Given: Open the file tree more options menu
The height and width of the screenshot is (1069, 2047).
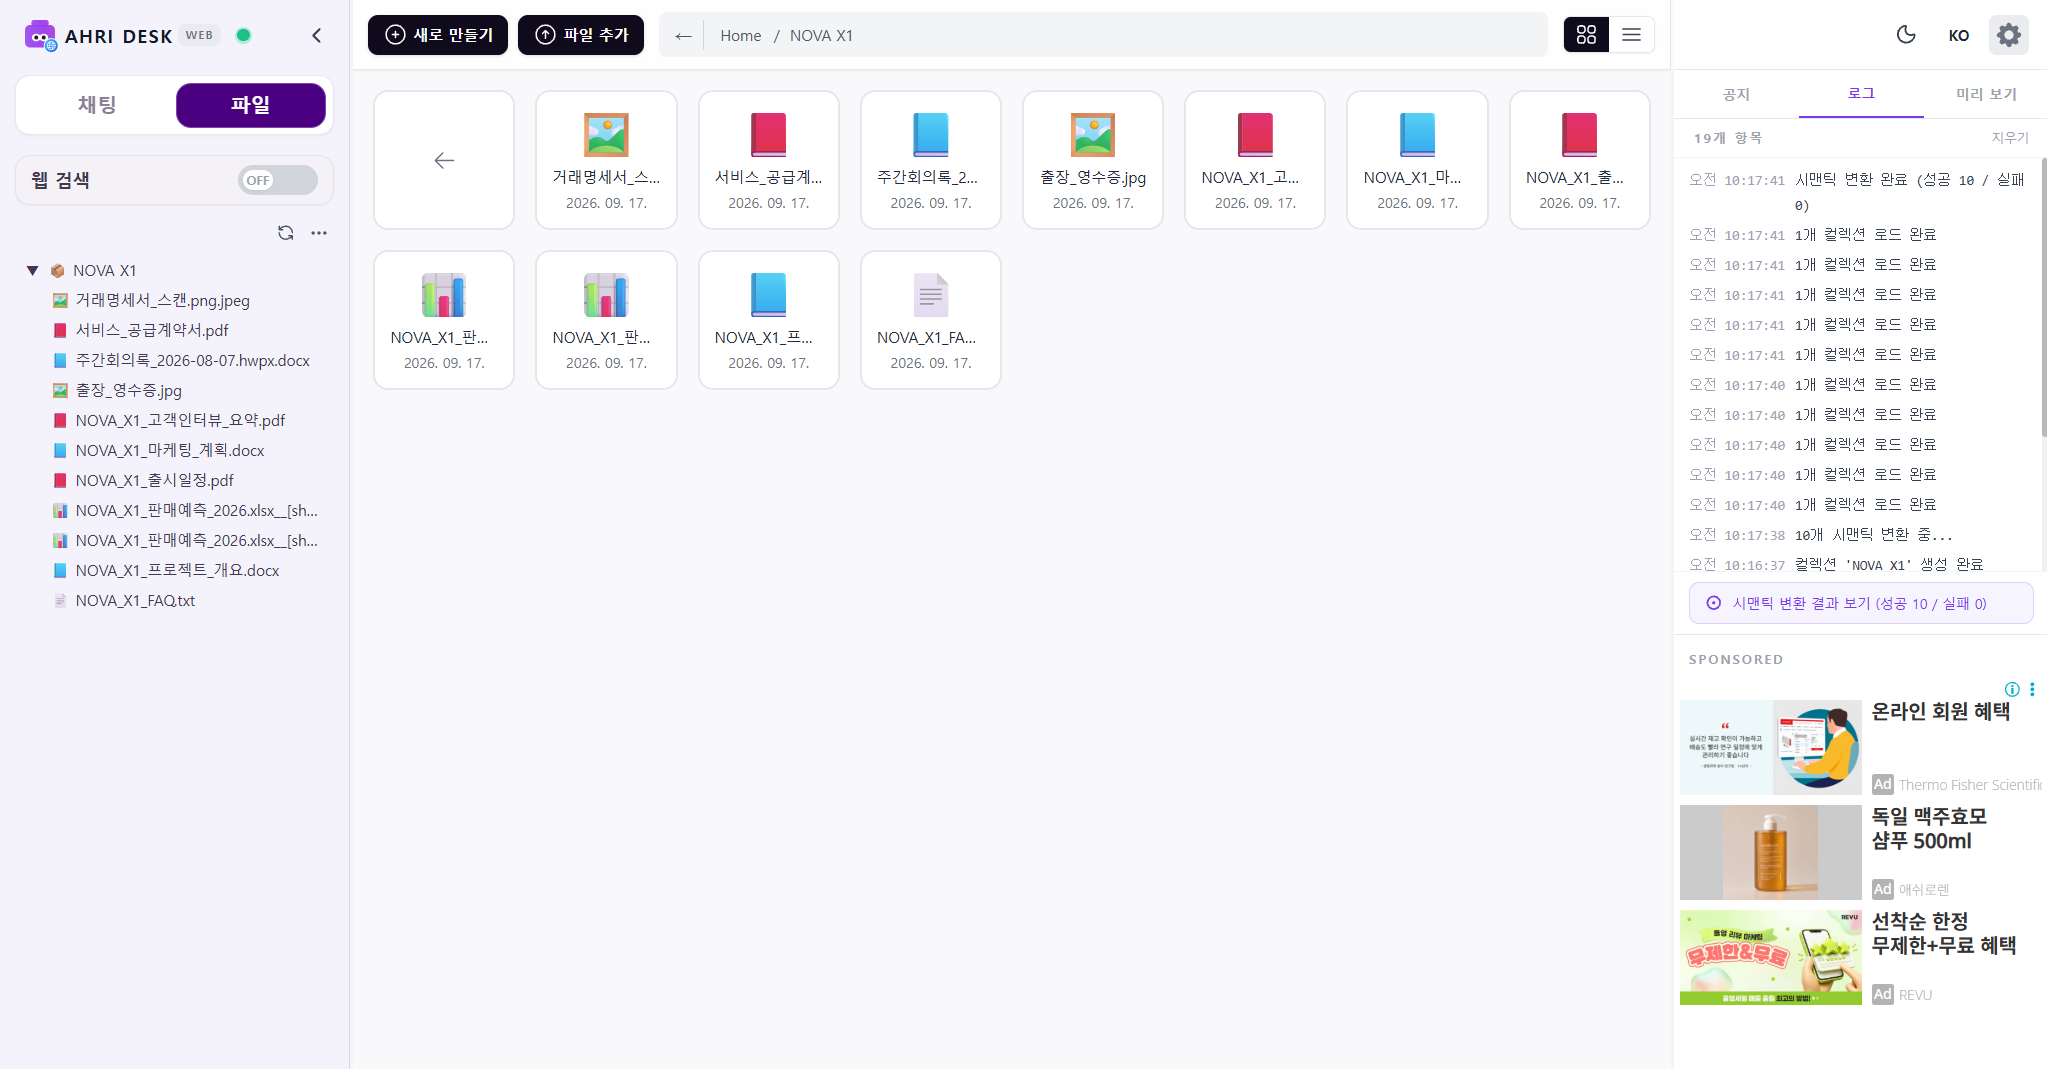Looking at the screenshot, I should [x=319, y=233].
